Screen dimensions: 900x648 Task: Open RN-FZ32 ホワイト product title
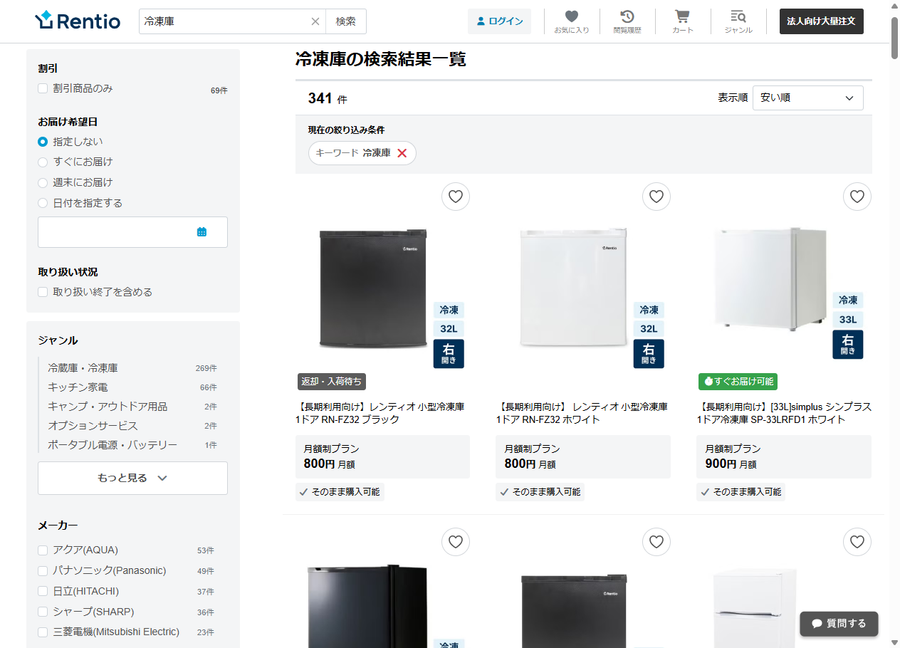pyautogui.click(x=582, y=413)
